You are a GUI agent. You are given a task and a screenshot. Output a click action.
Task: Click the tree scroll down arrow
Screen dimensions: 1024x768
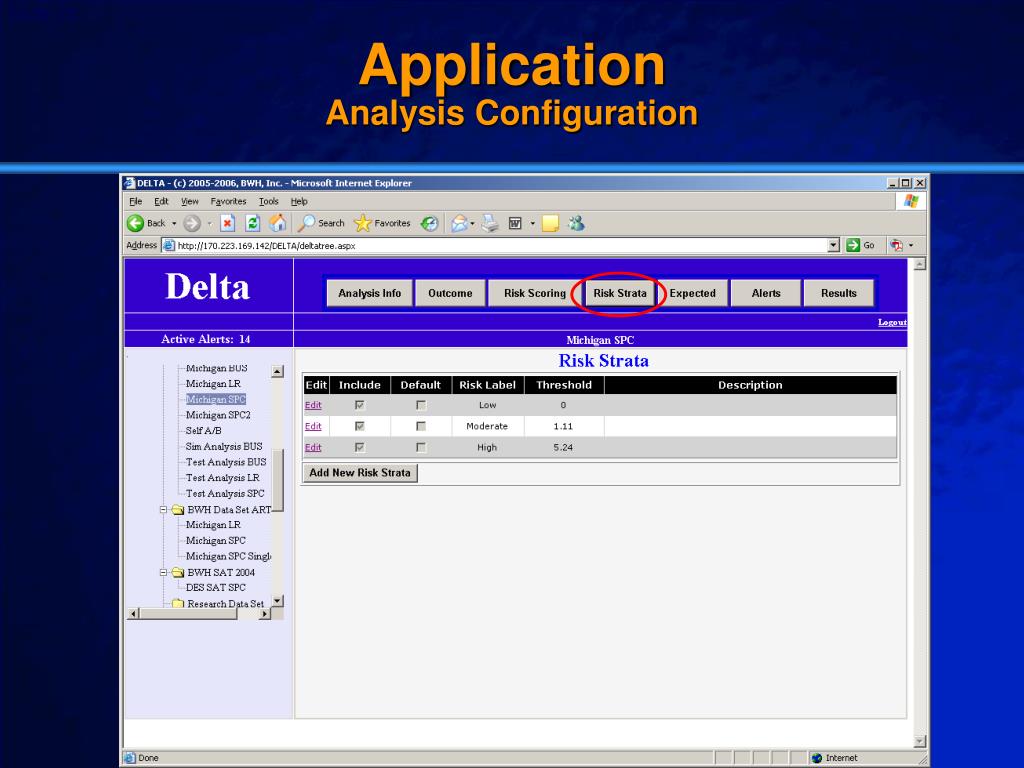tap(278, 601)
